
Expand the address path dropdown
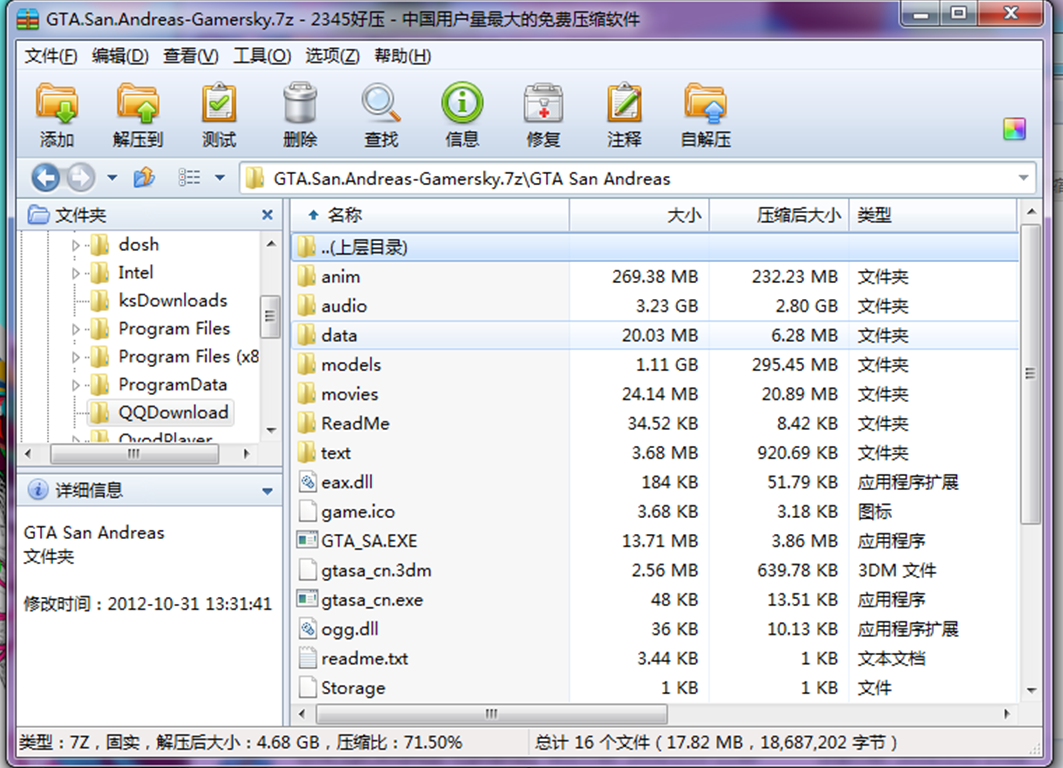1023,178
